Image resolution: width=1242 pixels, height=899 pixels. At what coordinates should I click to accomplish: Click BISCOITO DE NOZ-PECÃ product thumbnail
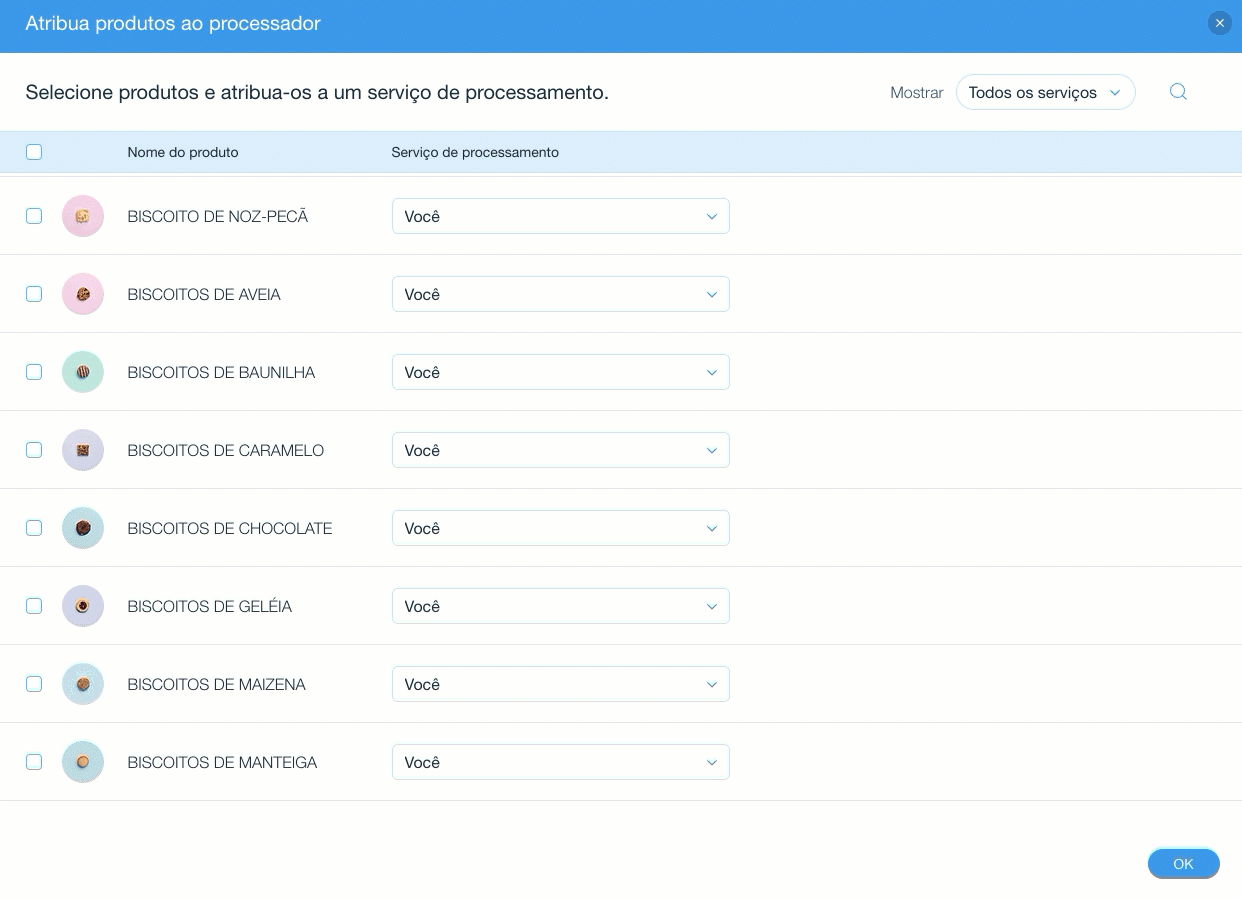(x=83, y=216)
